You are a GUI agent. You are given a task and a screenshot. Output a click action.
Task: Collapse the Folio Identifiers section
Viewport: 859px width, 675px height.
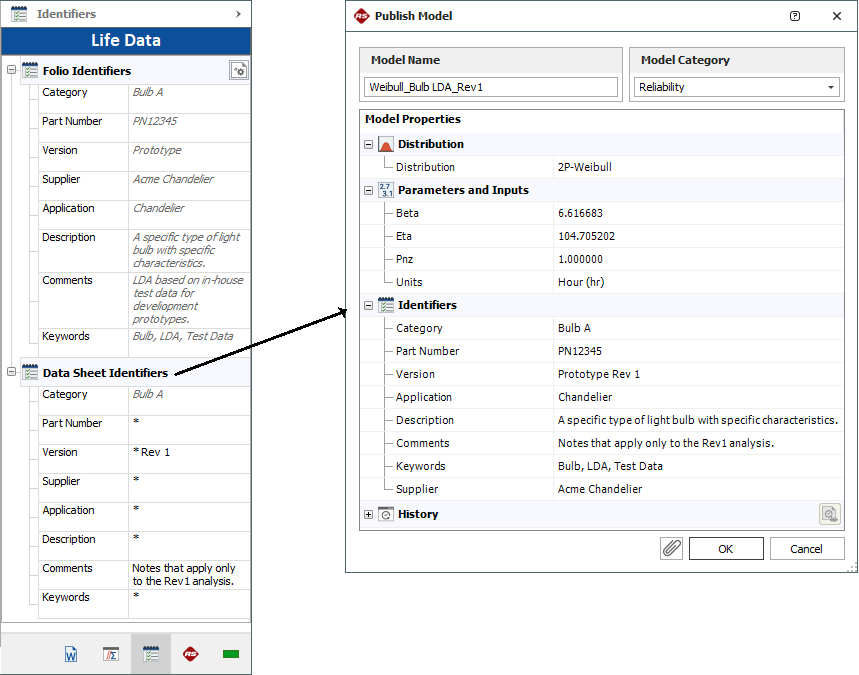click(12, 71)
